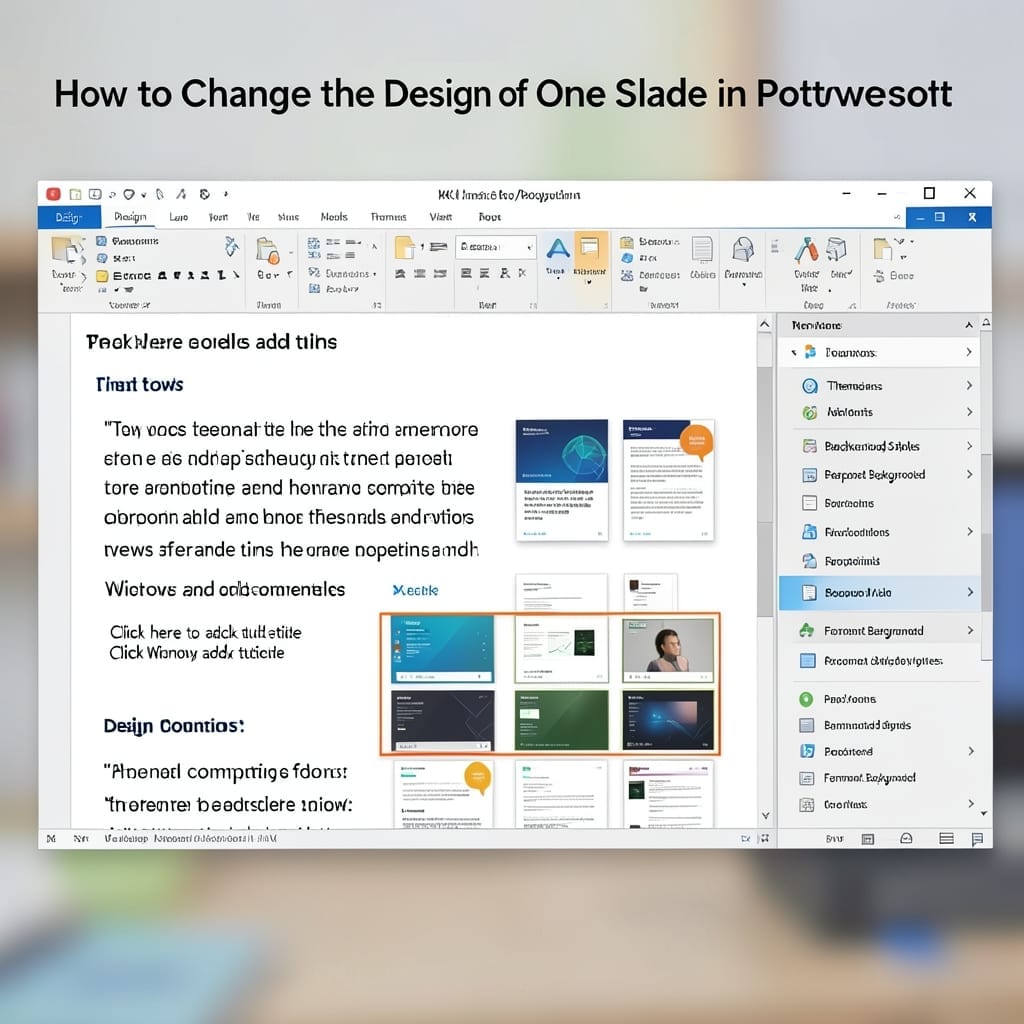Select the teal design thumbnail in orange box
This screenshot has height=1024, width=1024.
tap(442, 649)
